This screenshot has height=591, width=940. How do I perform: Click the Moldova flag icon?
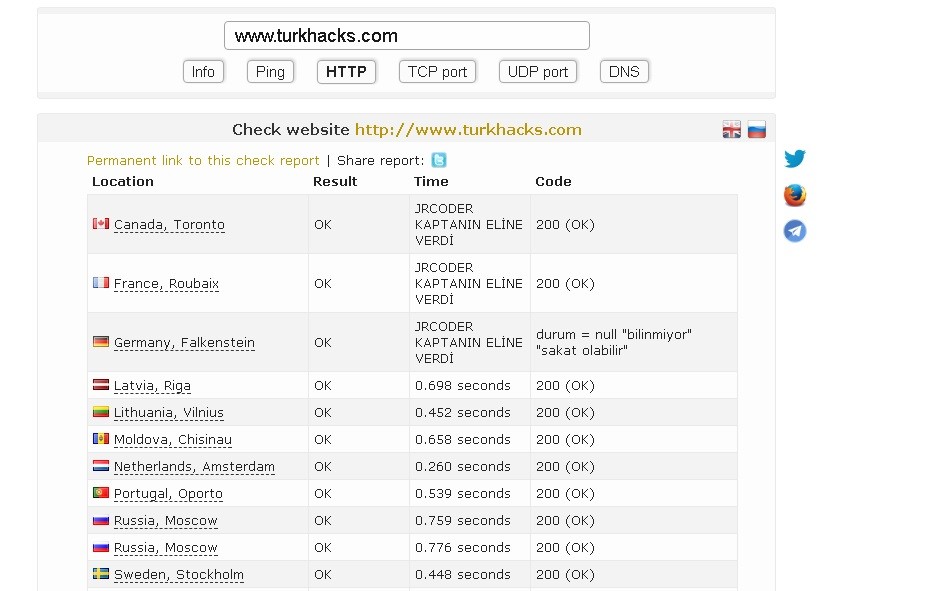(x=101, y=439)
